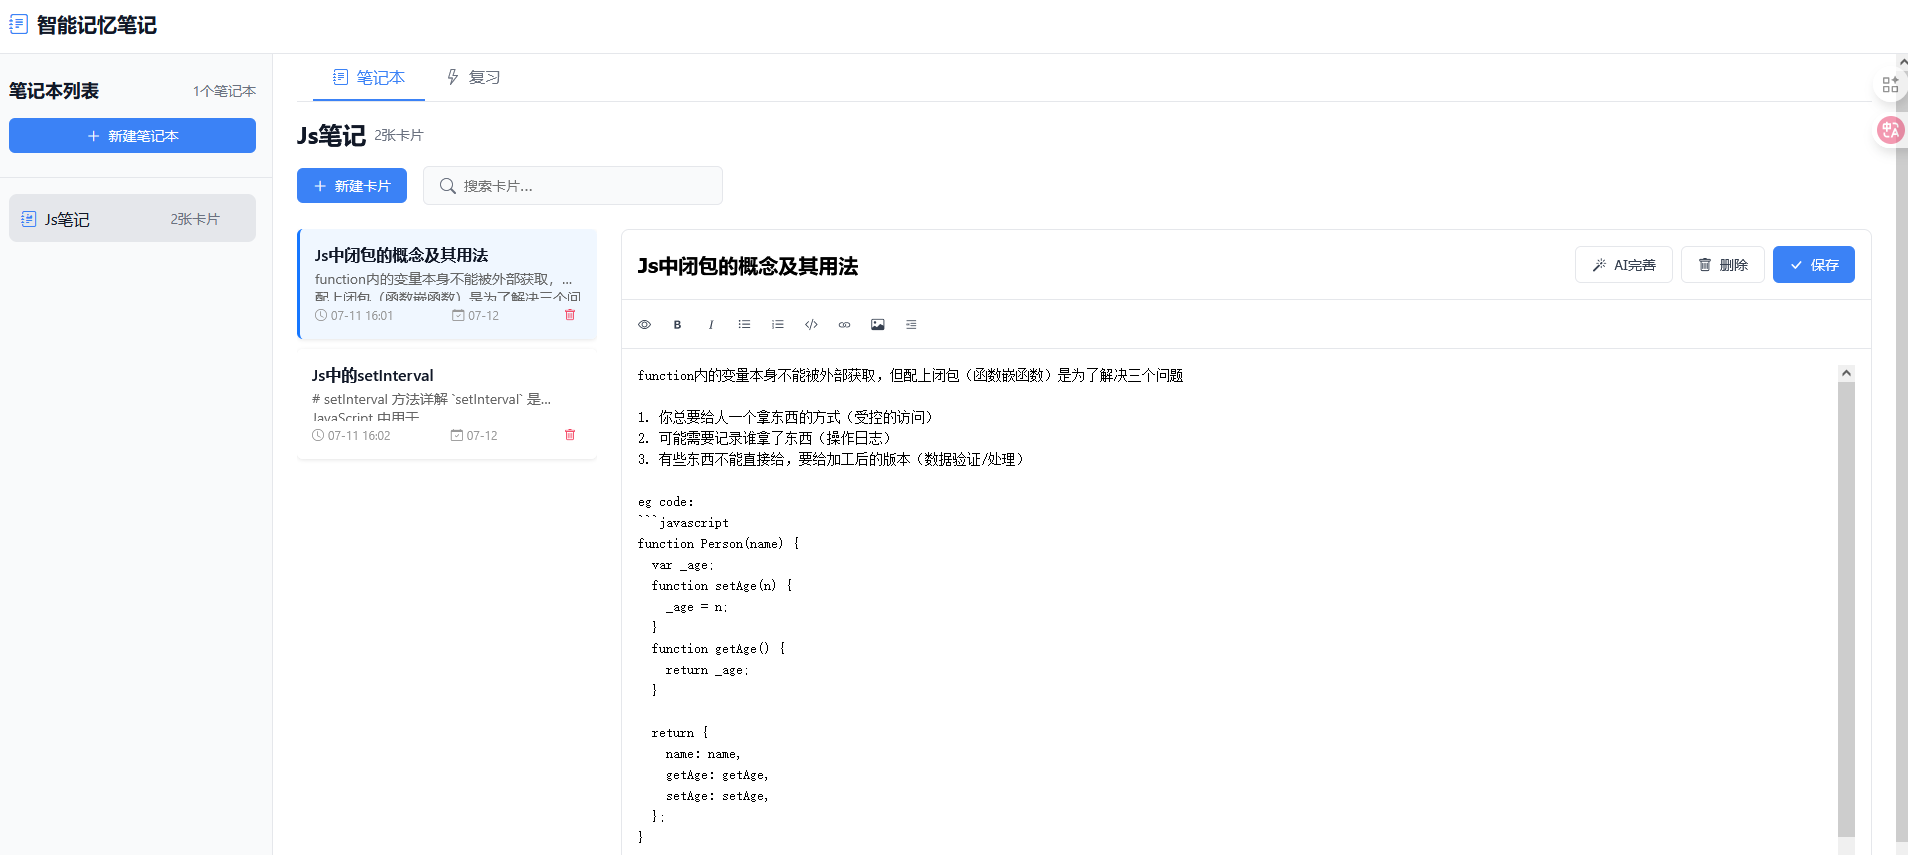This screenshot has height=855, width=1908.
Task: Open the Js中的setInterval card
Action: click(x=447, y=405)
